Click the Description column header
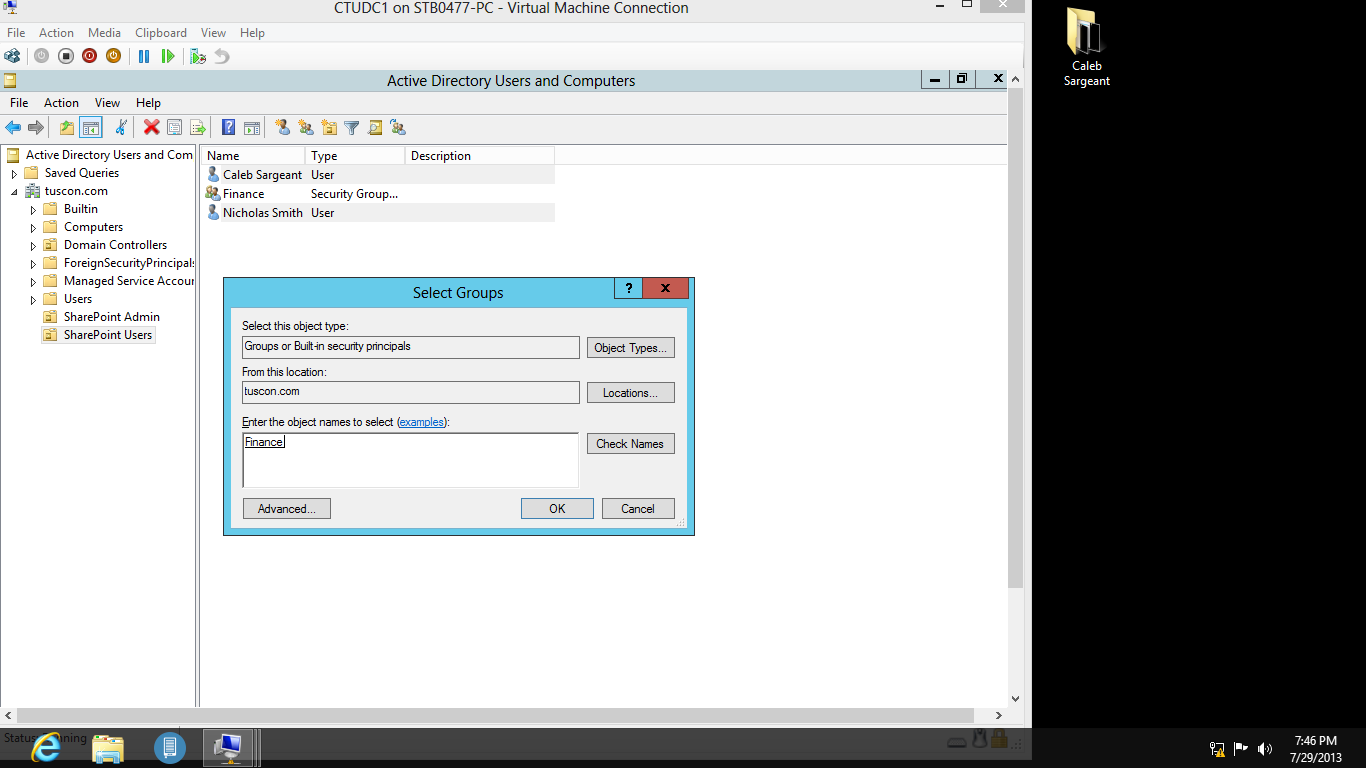Image resolution: width=1366 pixels, height=768 pixels. [x=480, y=156]
